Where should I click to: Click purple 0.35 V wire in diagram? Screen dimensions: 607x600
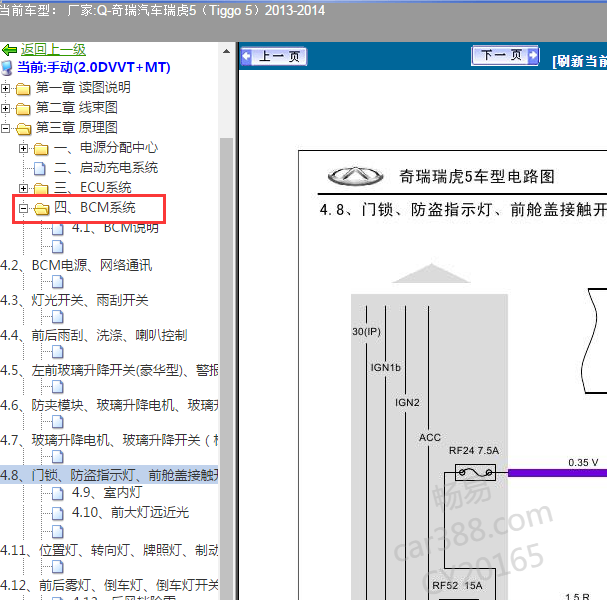click(557, 473)
